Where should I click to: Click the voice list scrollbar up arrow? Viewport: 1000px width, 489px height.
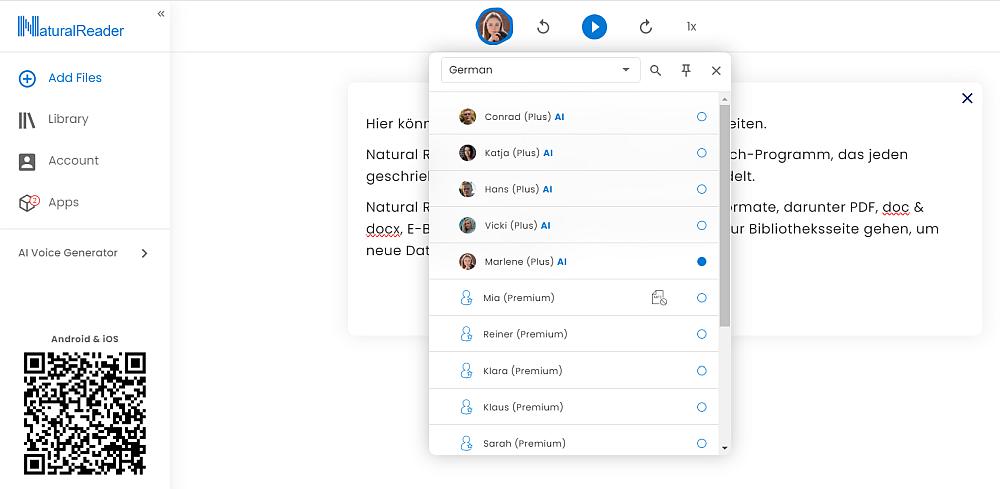724,99
